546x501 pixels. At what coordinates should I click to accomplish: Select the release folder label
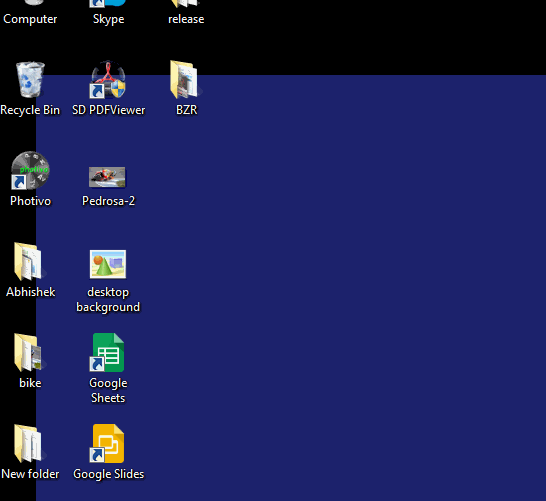186,19
